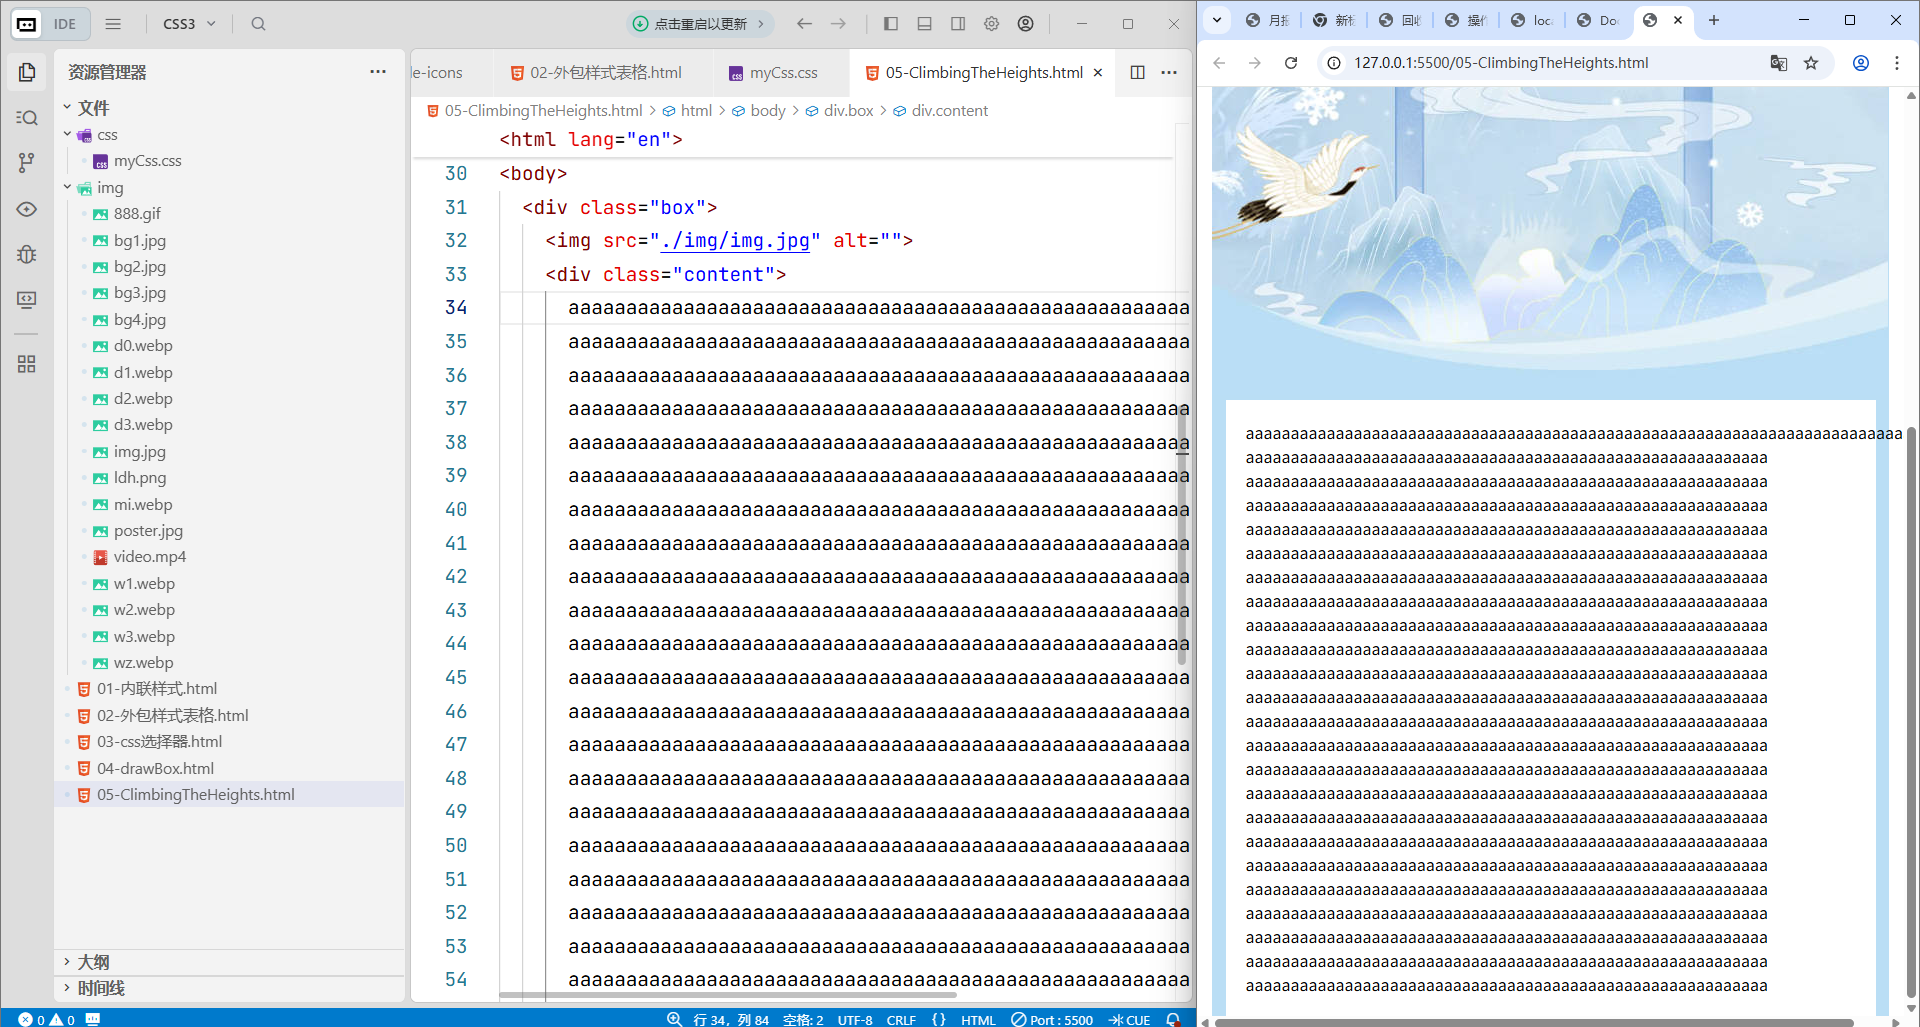Image resolution: width=1920 pixels, height=1027 pixels.
Task: Click body in breadcrumb path
Action: coord(768,111)
